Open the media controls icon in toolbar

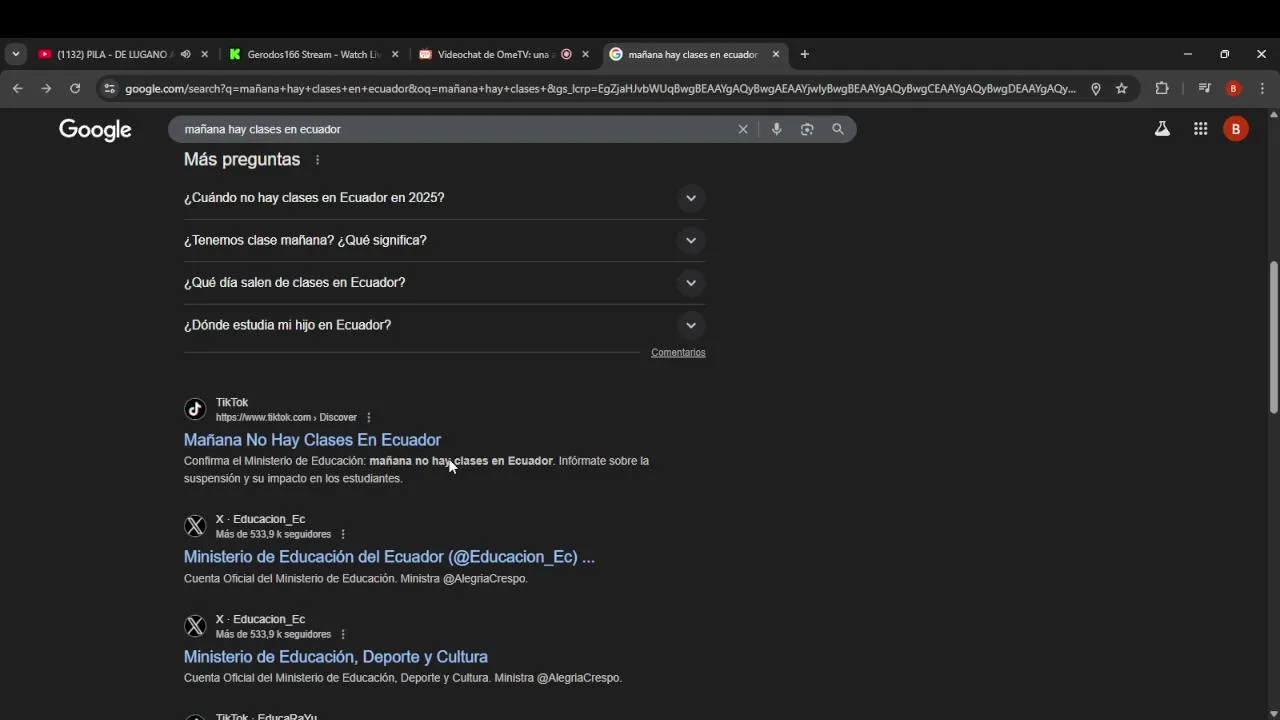(1205, 89)
